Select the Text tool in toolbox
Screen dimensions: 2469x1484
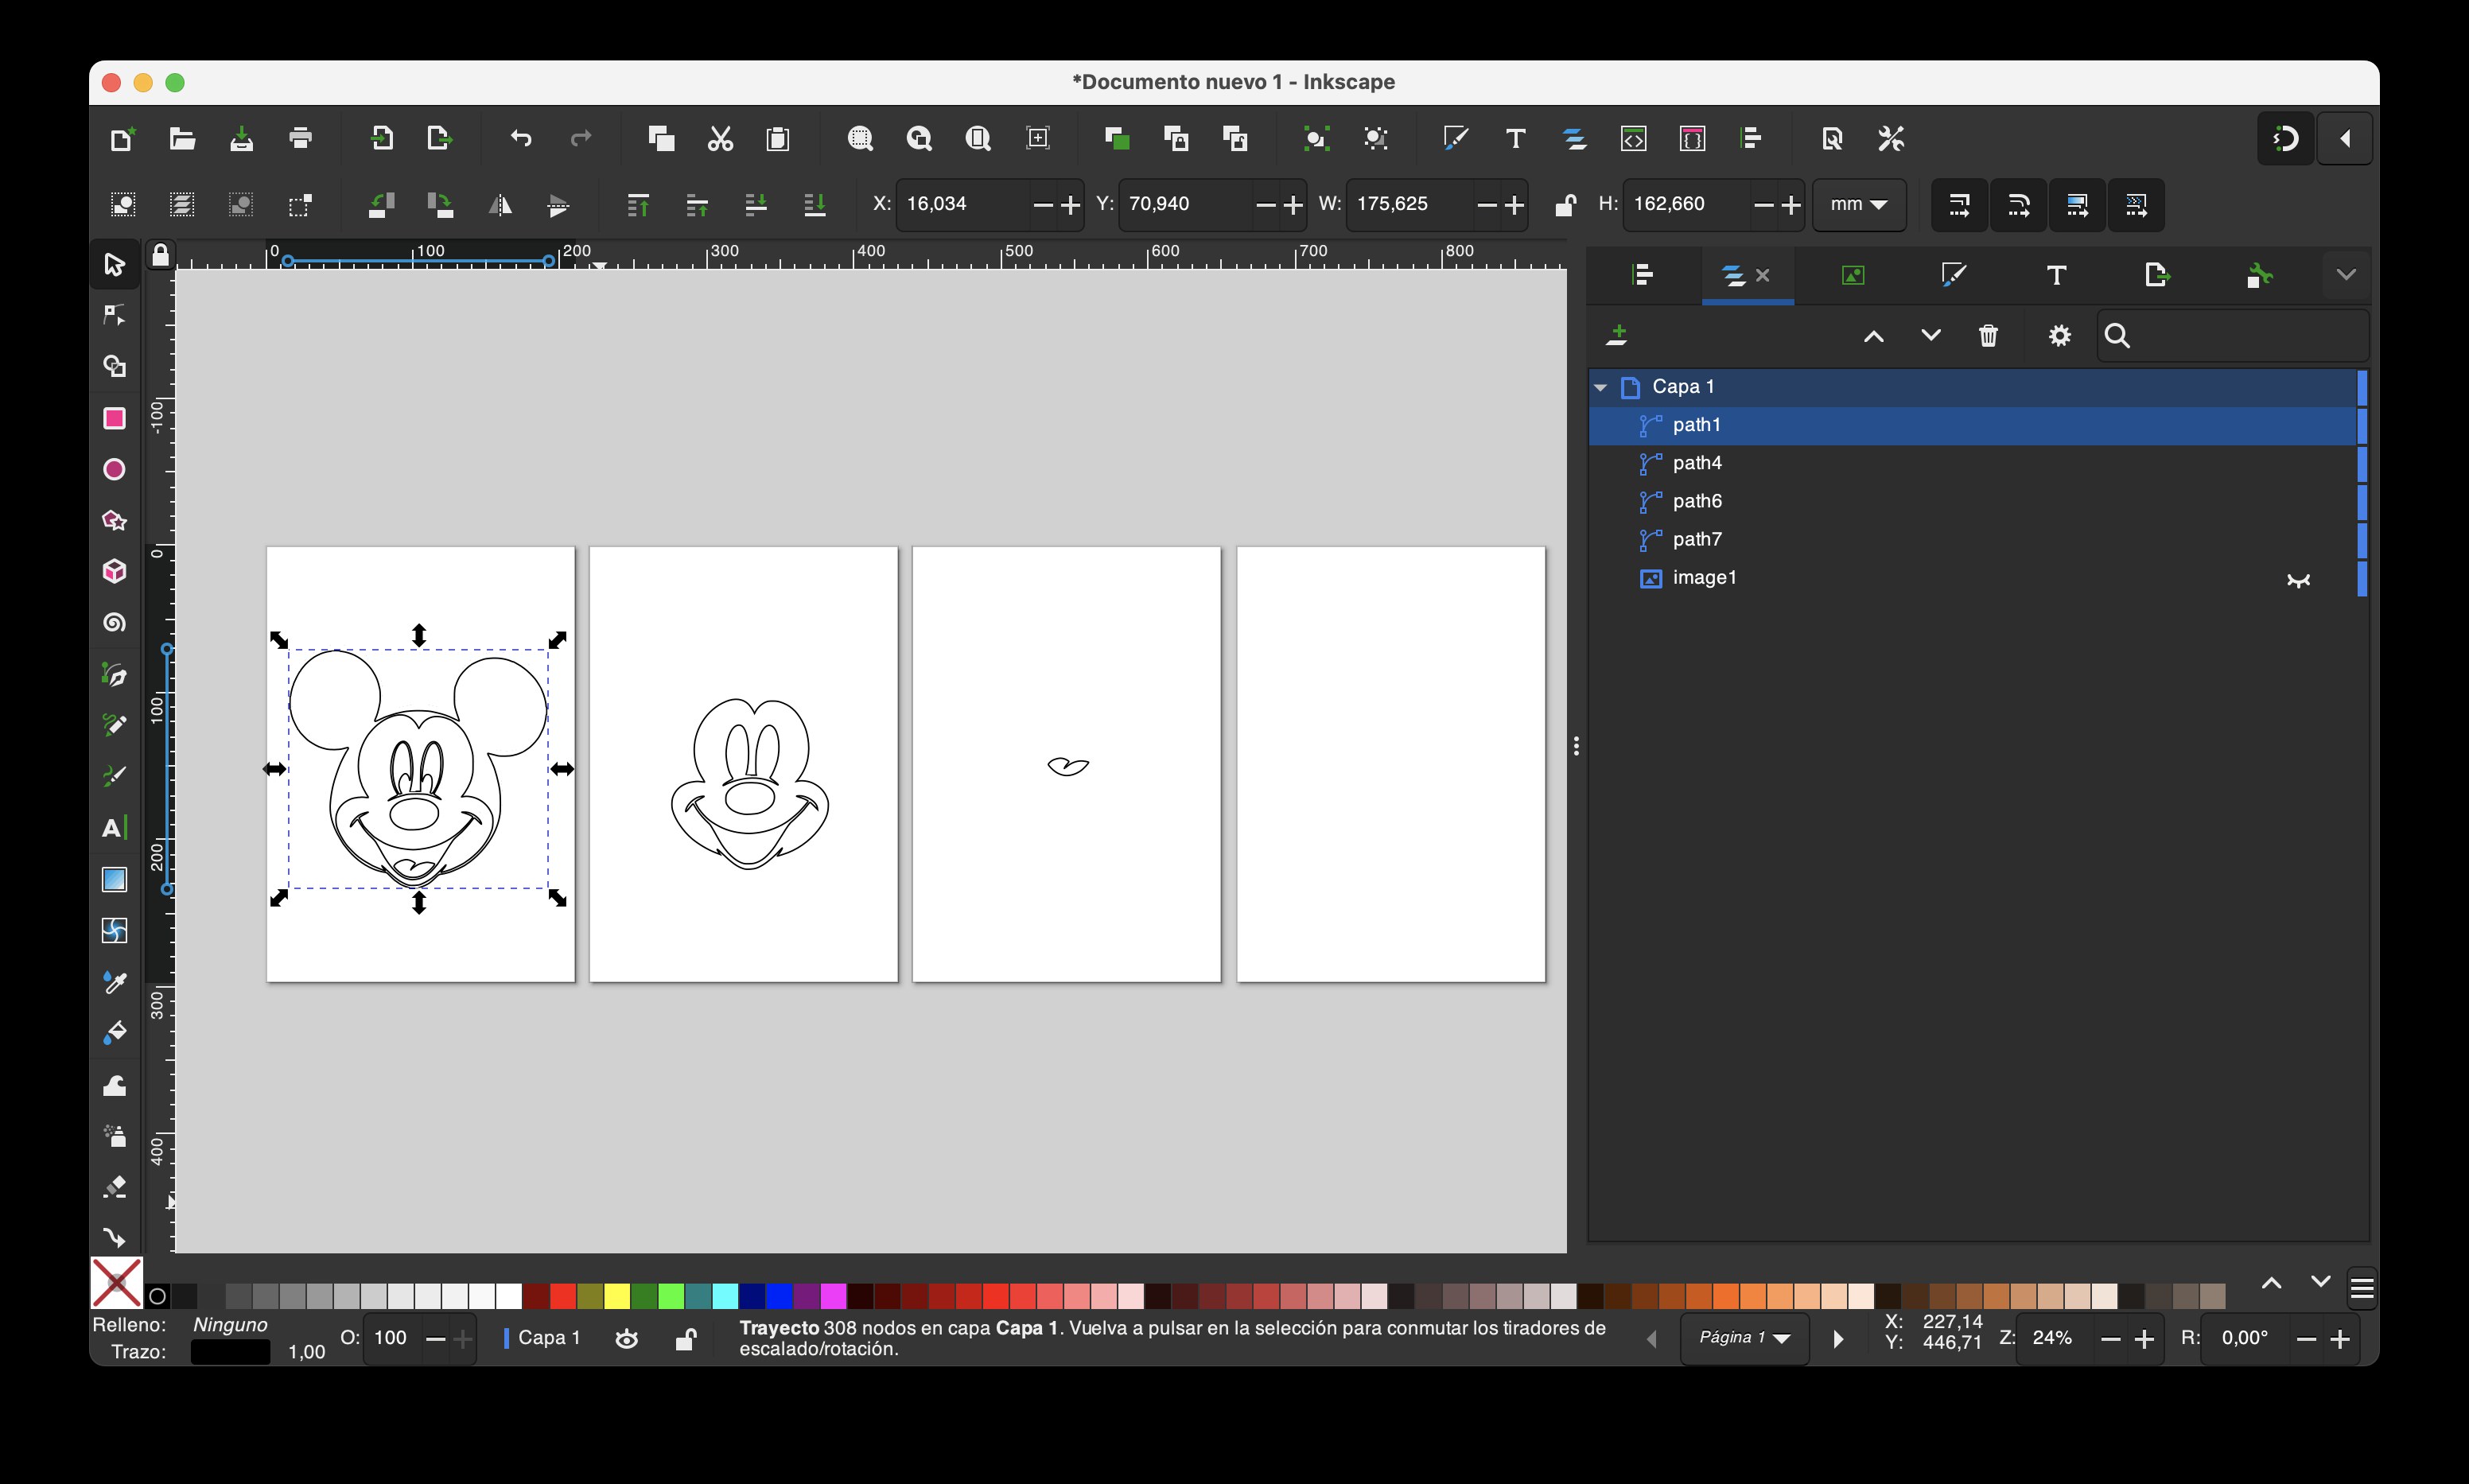[114, 828]
